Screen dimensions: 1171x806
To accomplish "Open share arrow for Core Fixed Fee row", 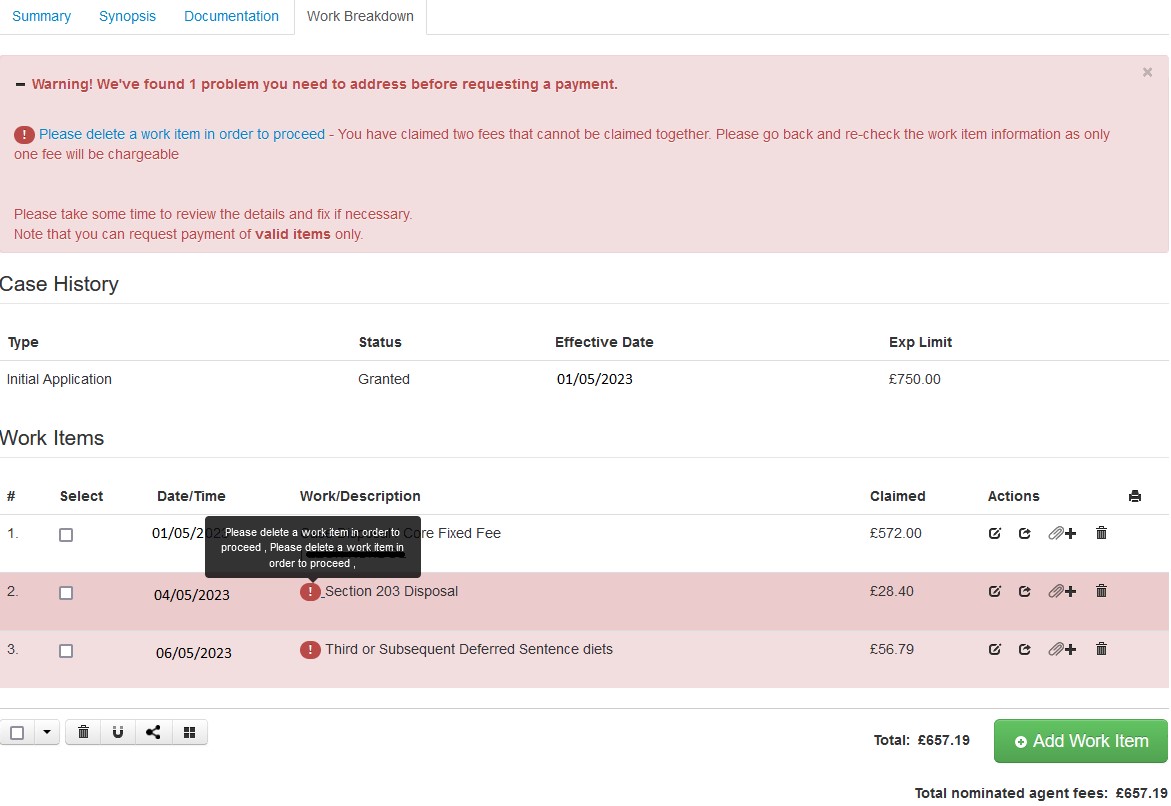I will (x=1025, y=533).
